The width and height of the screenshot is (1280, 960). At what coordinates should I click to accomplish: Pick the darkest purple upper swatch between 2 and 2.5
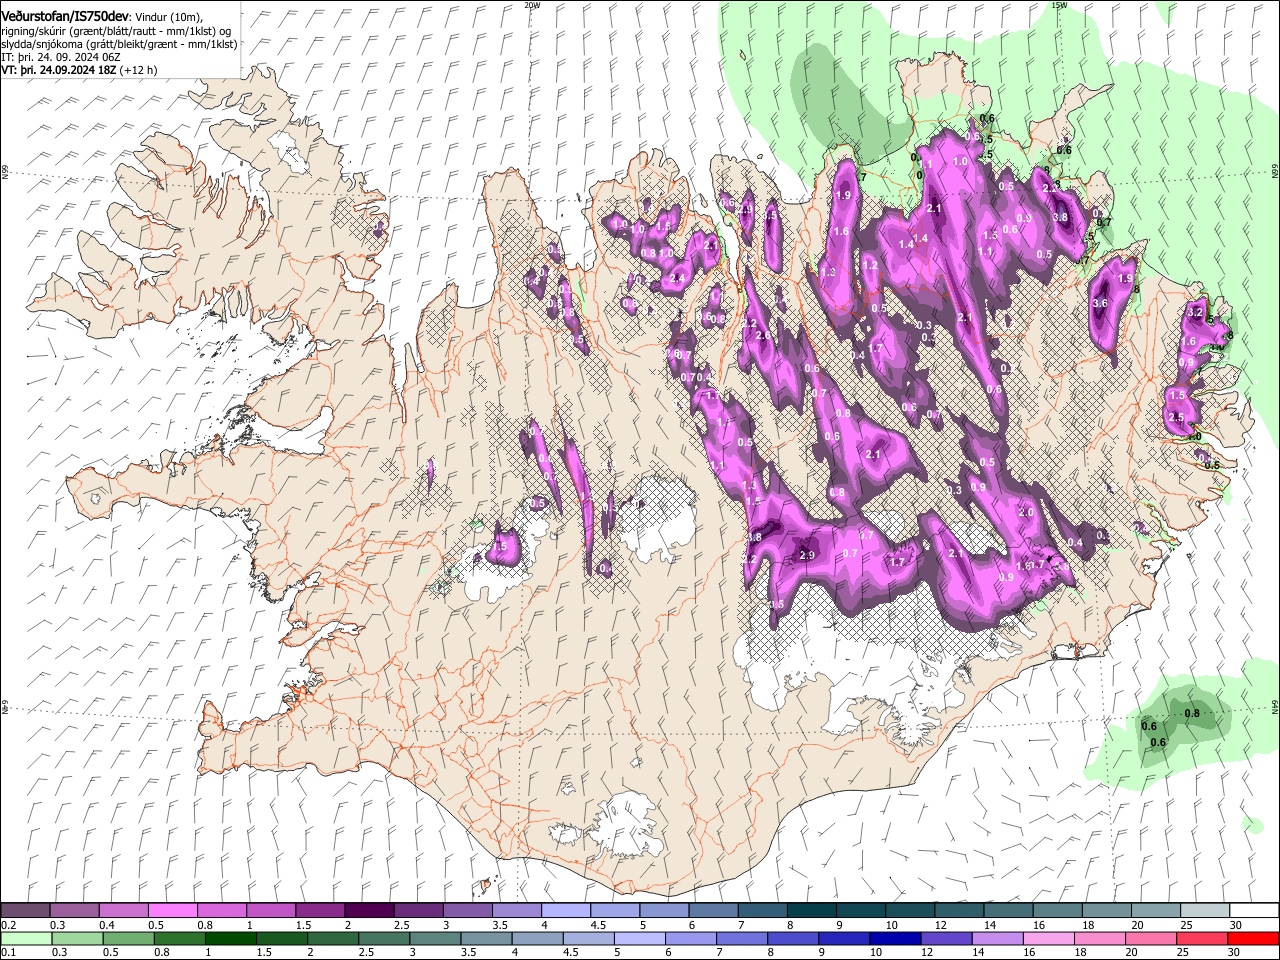pyautogui.click(x=368, y=911)
